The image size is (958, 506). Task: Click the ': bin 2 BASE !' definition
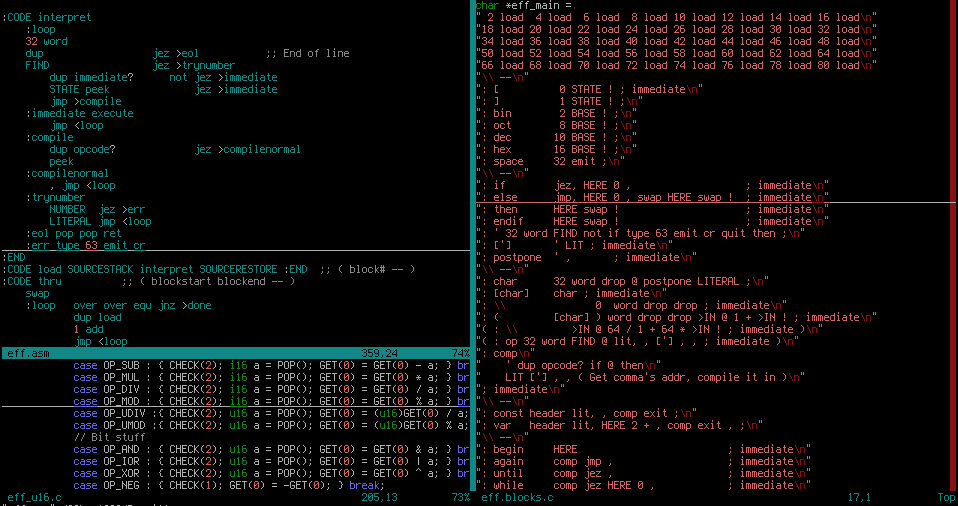click(557, 113)
